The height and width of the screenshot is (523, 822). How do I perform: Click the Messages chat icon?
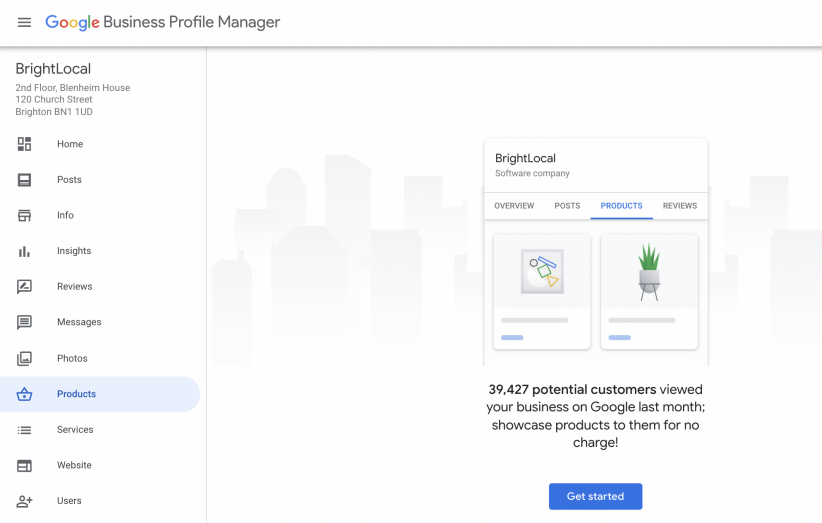coord(24,322)
